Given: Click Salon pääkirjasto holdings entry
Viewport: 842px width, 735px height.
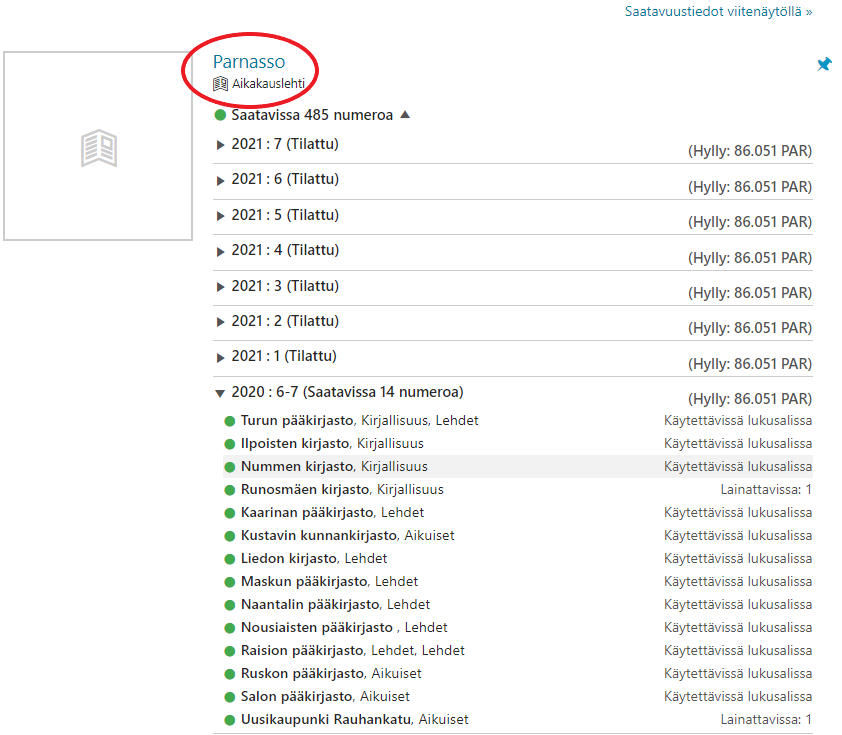Looking at the screenshot, I should click(x=297, y=696).
